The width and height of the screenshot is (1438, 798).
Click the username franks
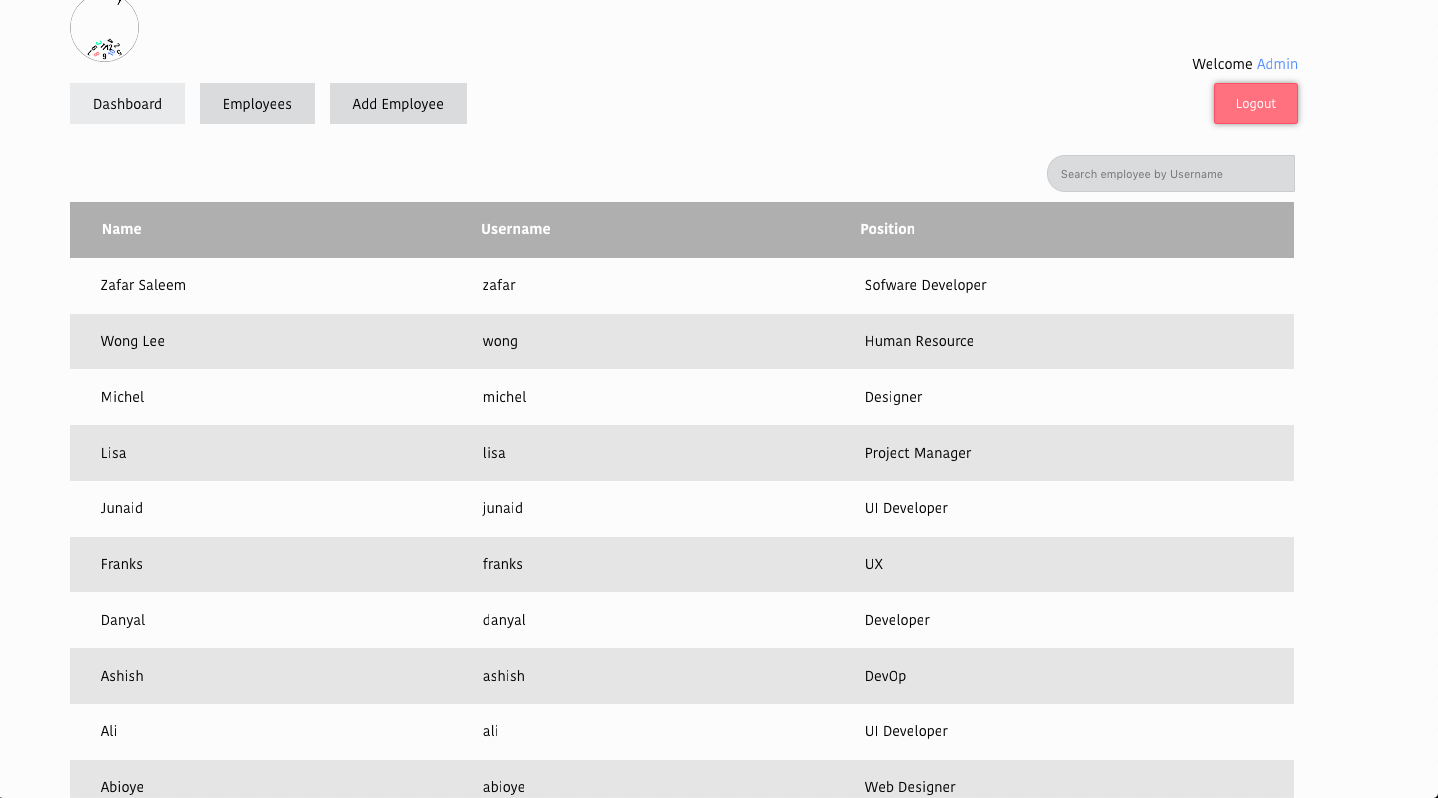pyautogui.click(x=502, y=564)
